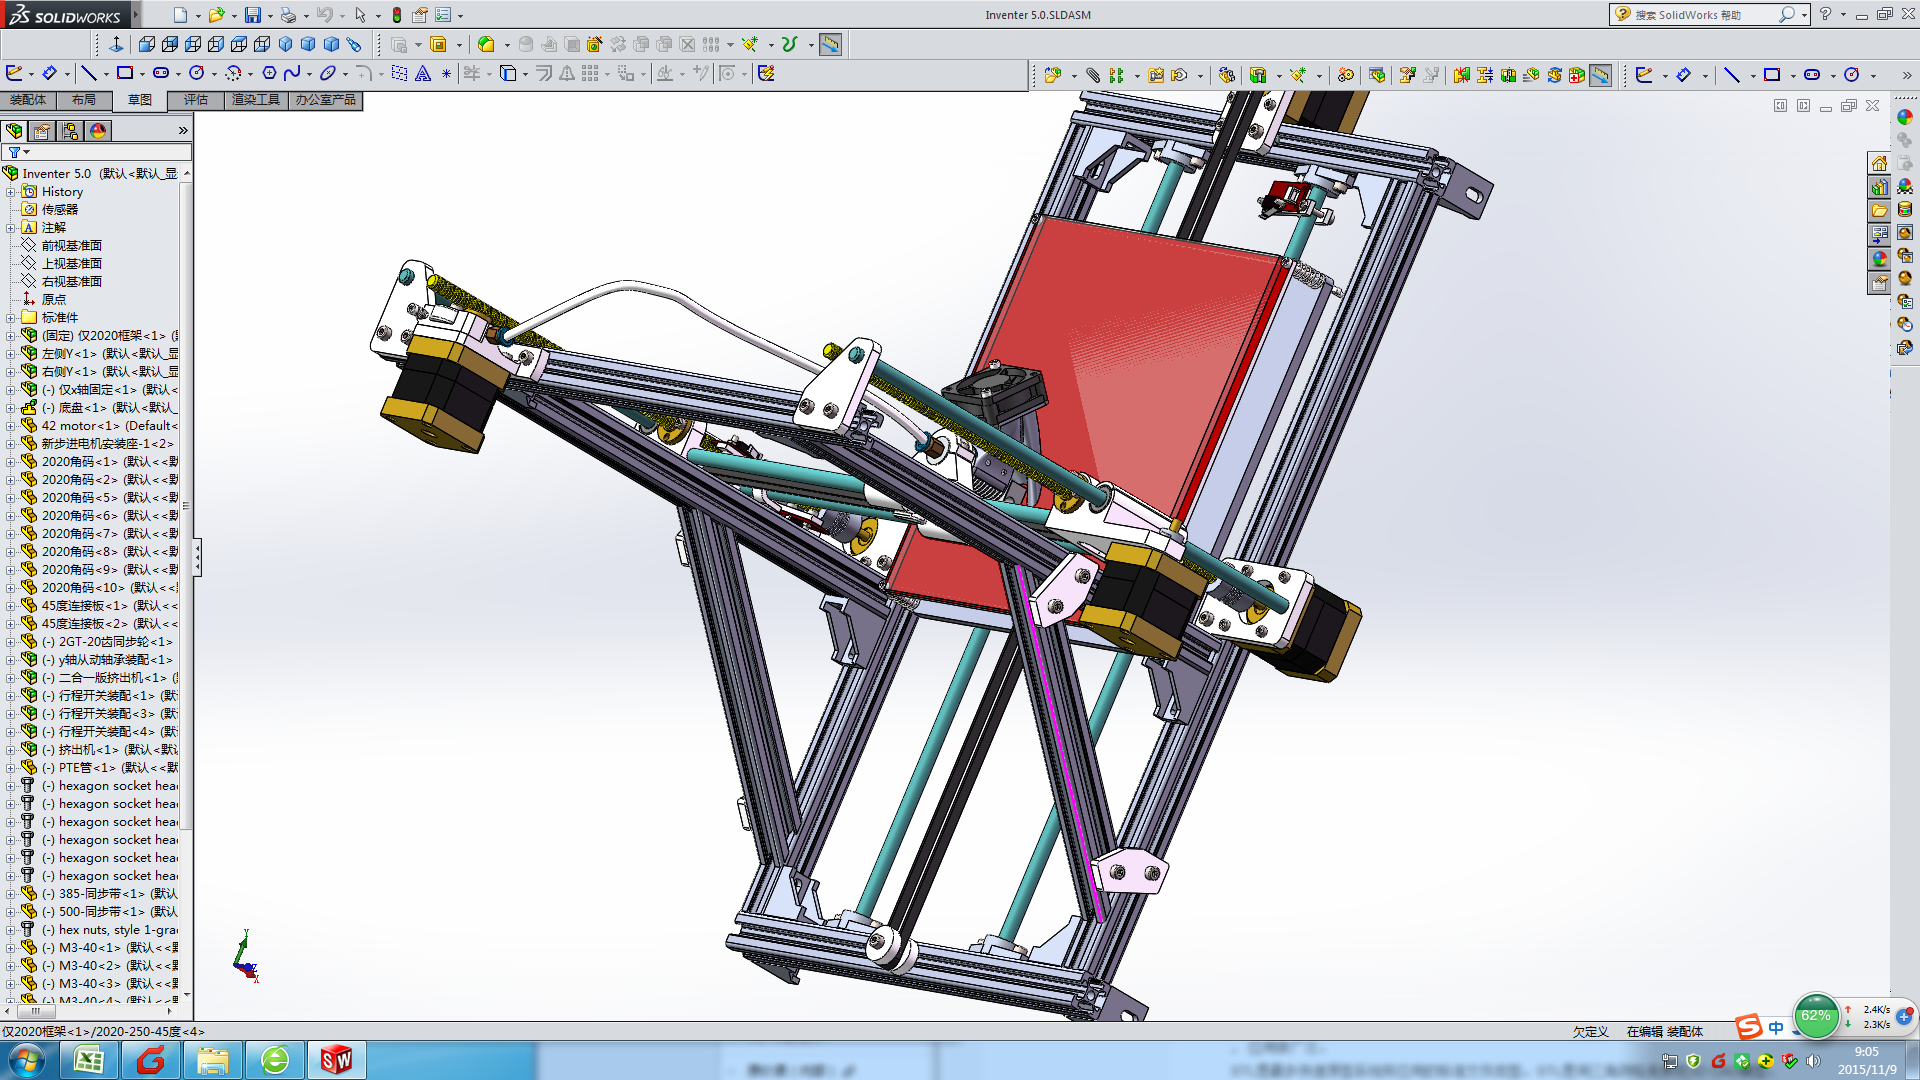The image size is (1920, 1080).
Task: Switch to the 布局 tab
Action: click(x=84, y=100)
